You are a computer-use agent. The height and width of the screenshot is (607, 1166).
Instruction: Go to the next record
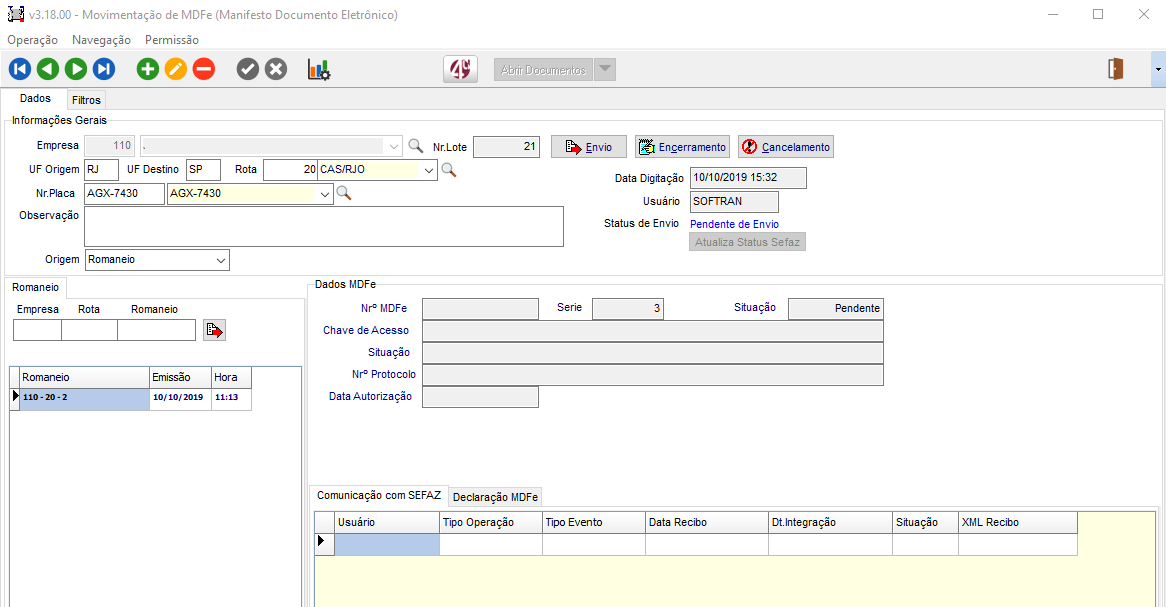tap(76, 69)
